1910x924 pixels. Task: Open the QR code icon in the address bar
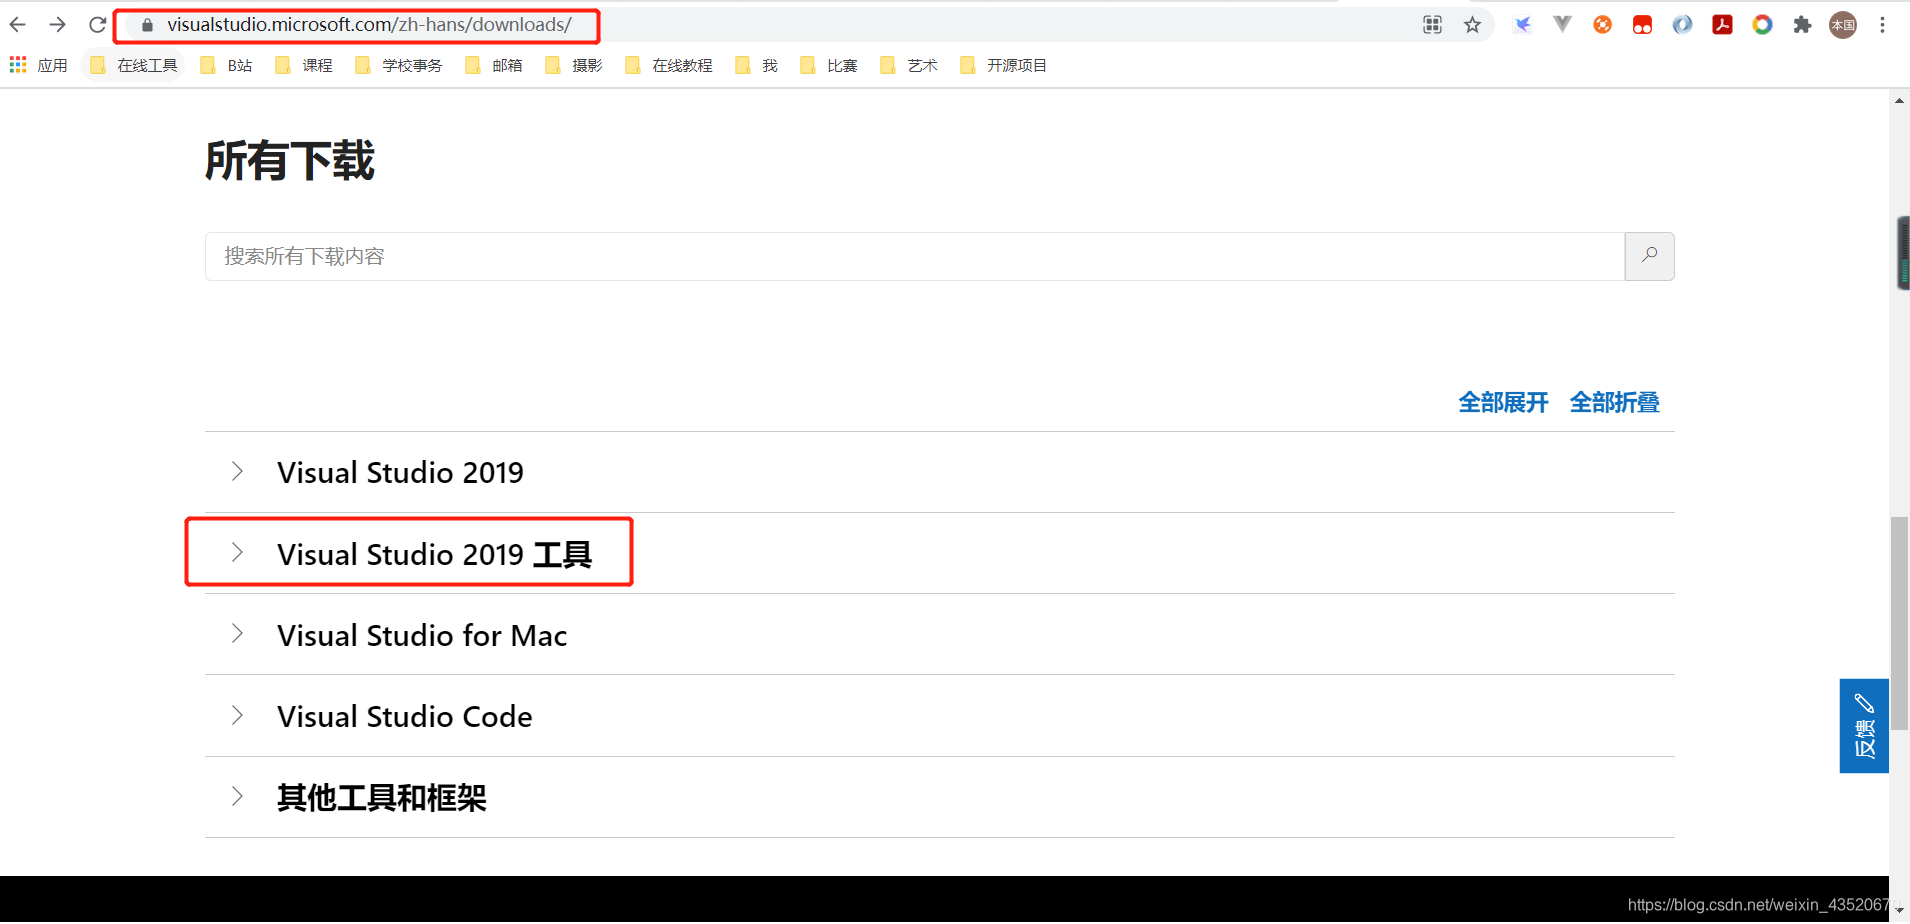point(1432,25)
